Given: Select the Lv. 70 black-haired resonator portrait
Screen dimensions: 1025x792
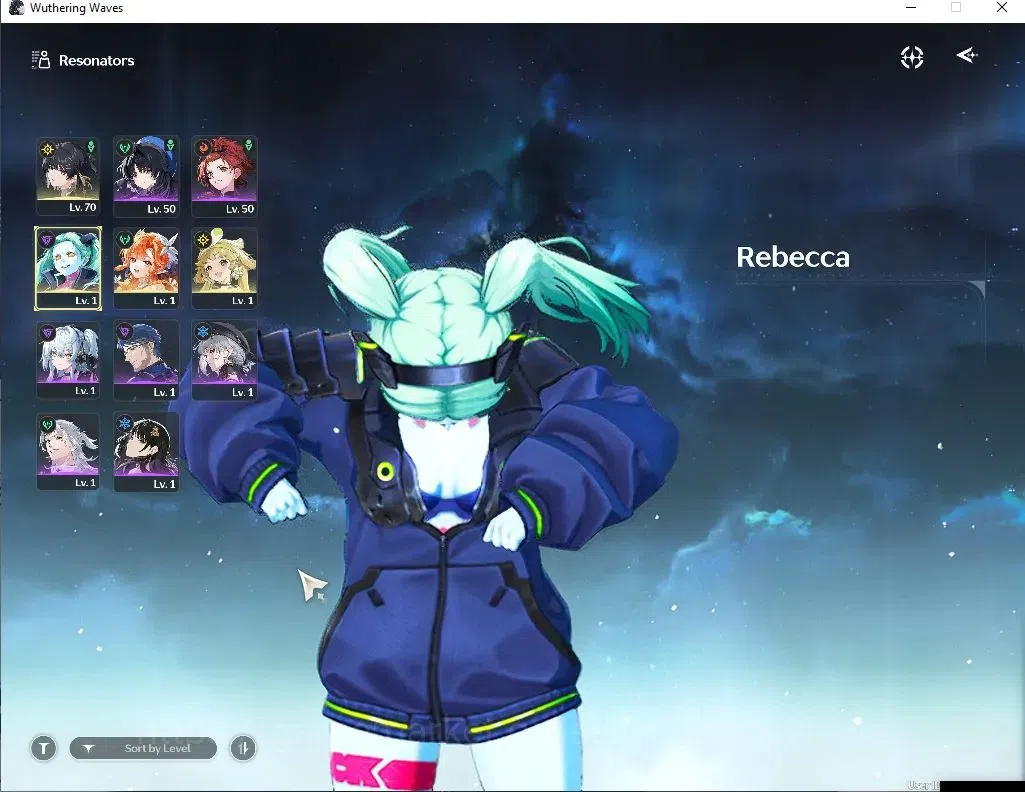Looking at the screenshot, I should (x=67, y=176).
